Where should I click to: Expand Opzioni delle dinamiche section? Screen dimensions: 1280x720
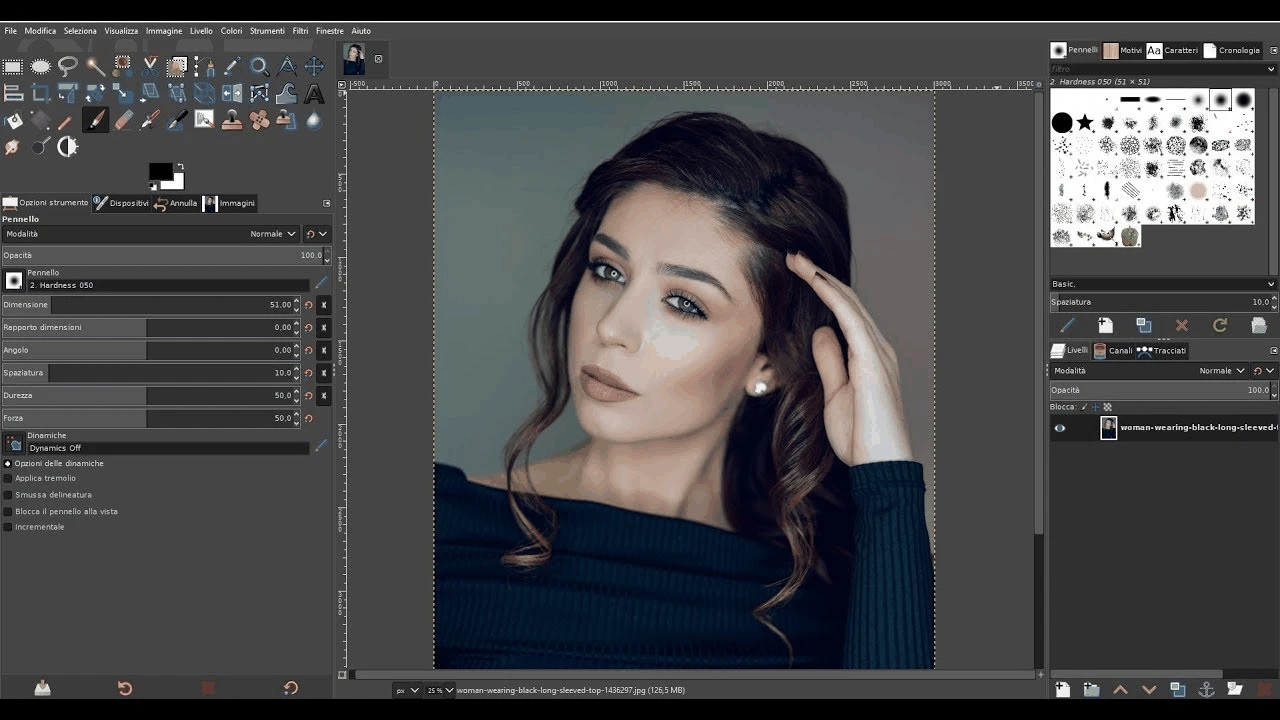tap(8, 464)
